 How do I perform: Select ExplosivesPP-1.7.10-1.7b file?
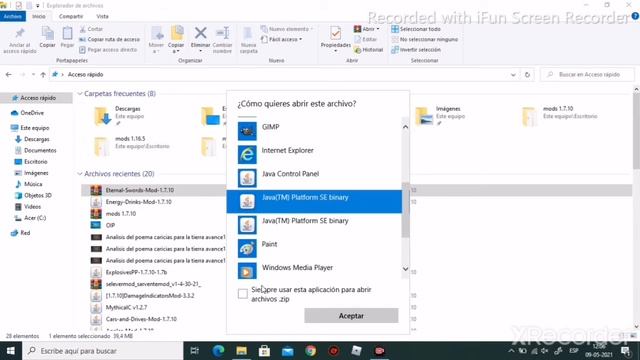(x=136, y=272)
